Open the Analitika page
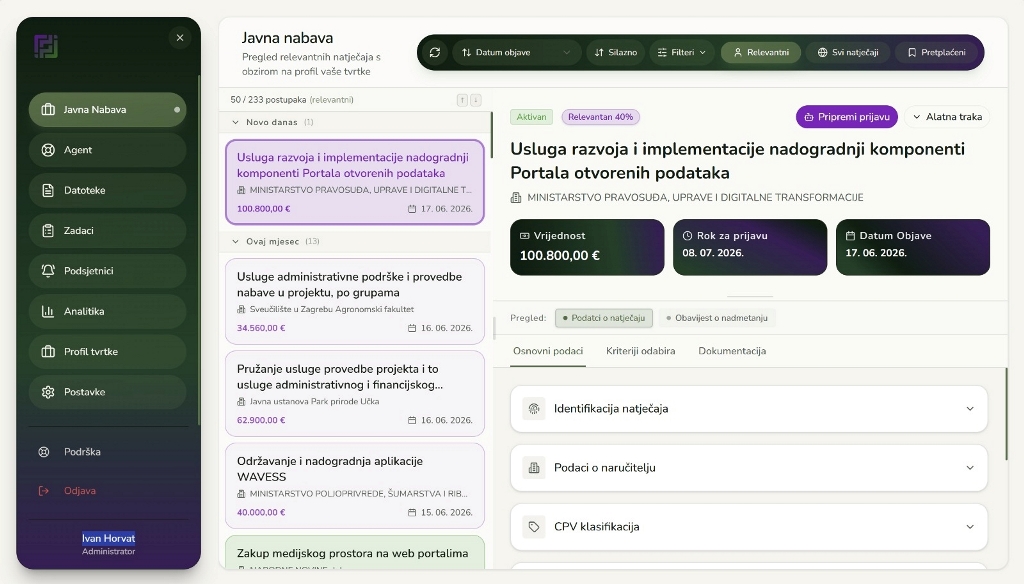 (108, 312)
